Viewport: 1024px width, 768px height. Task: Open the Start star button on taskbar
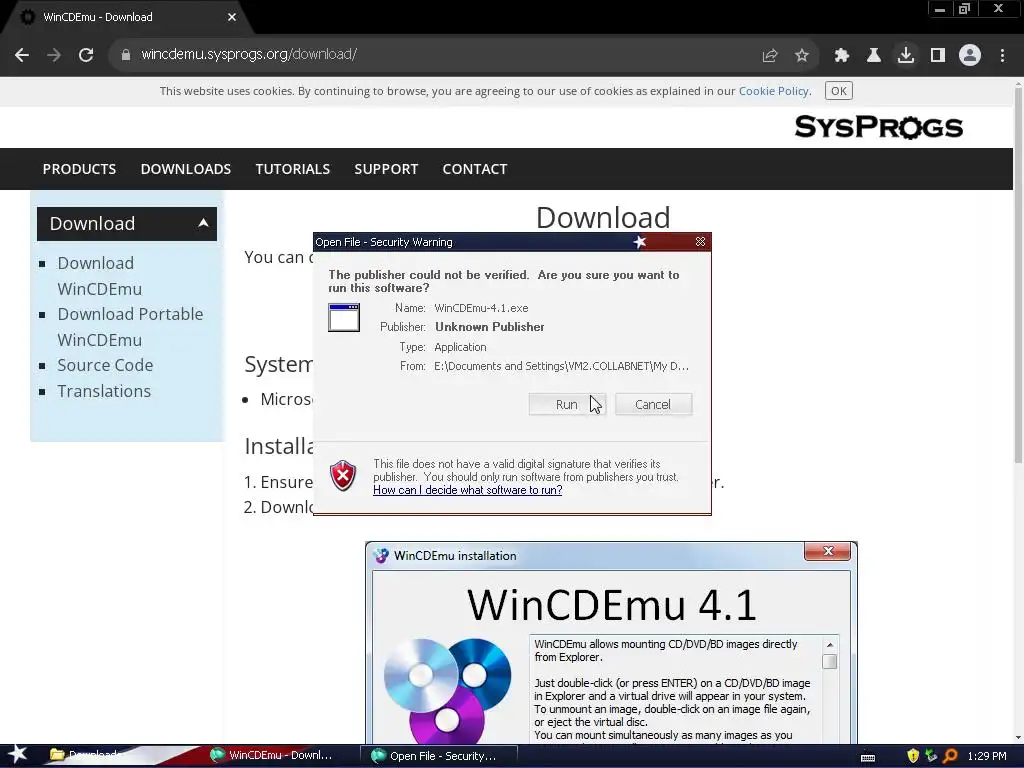18,755
